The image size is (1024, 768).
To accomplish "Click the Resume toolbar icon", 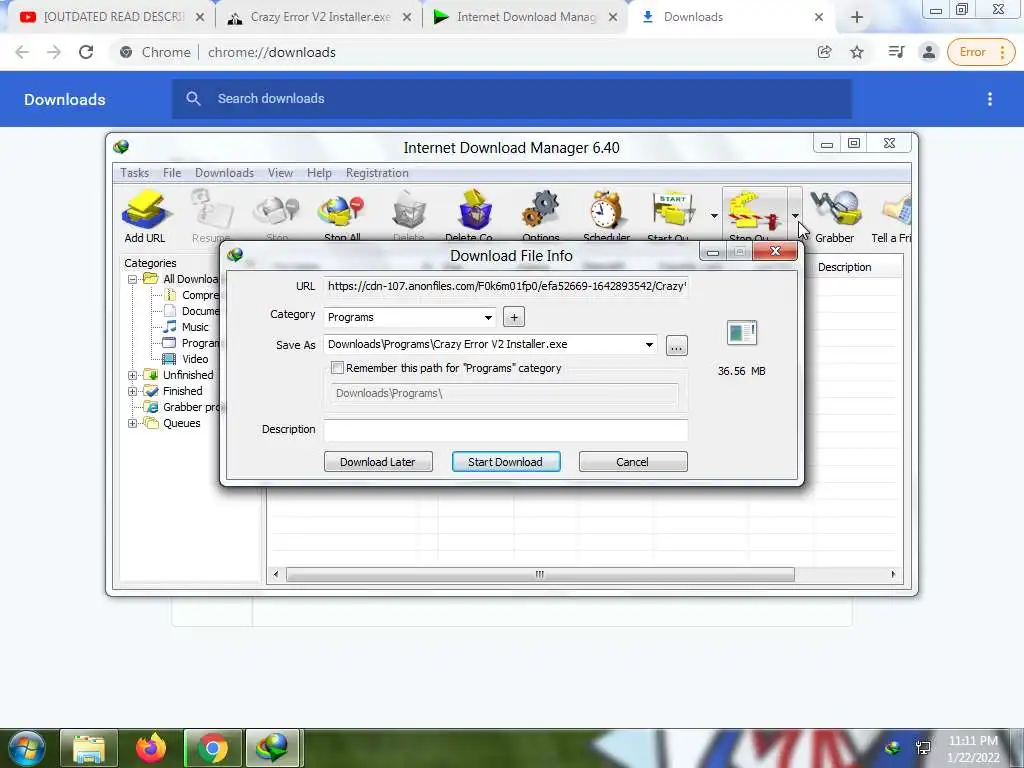I will (211, 216).
